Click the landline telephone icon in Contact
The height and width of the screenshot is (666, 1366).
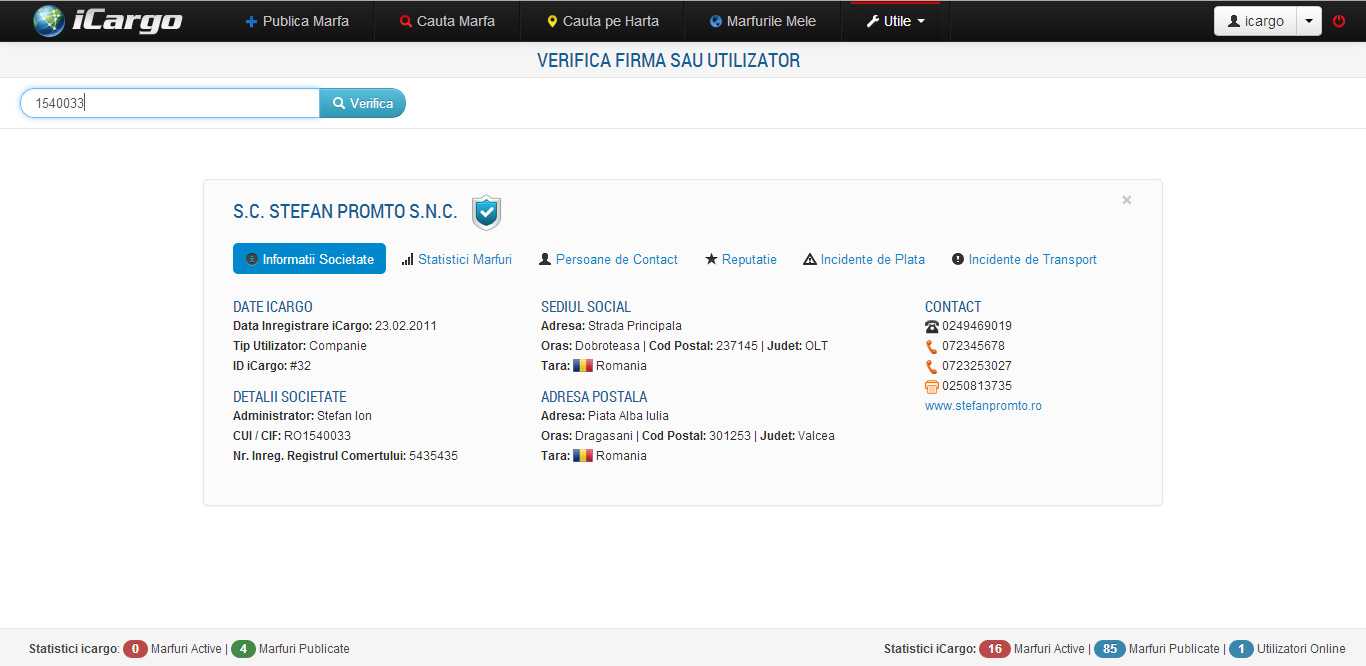click(932, 326)
